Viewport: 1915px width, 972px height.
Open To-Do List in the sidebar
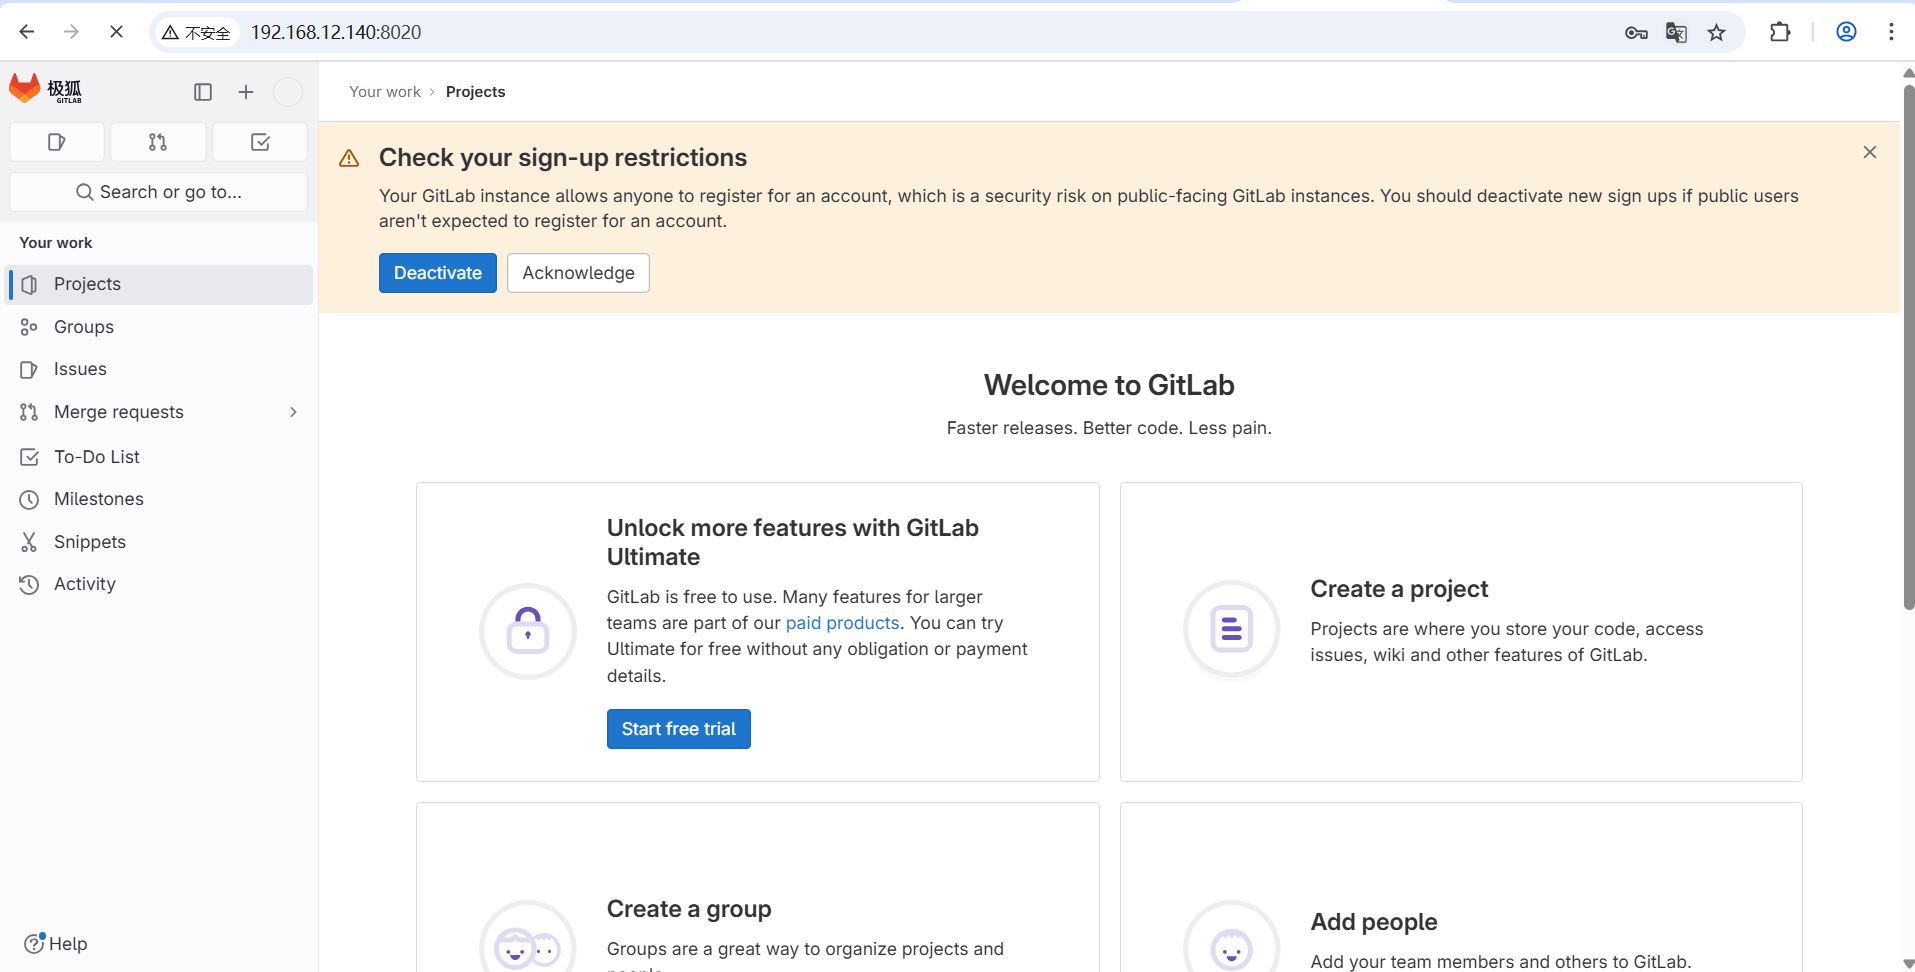click(160, 457)
